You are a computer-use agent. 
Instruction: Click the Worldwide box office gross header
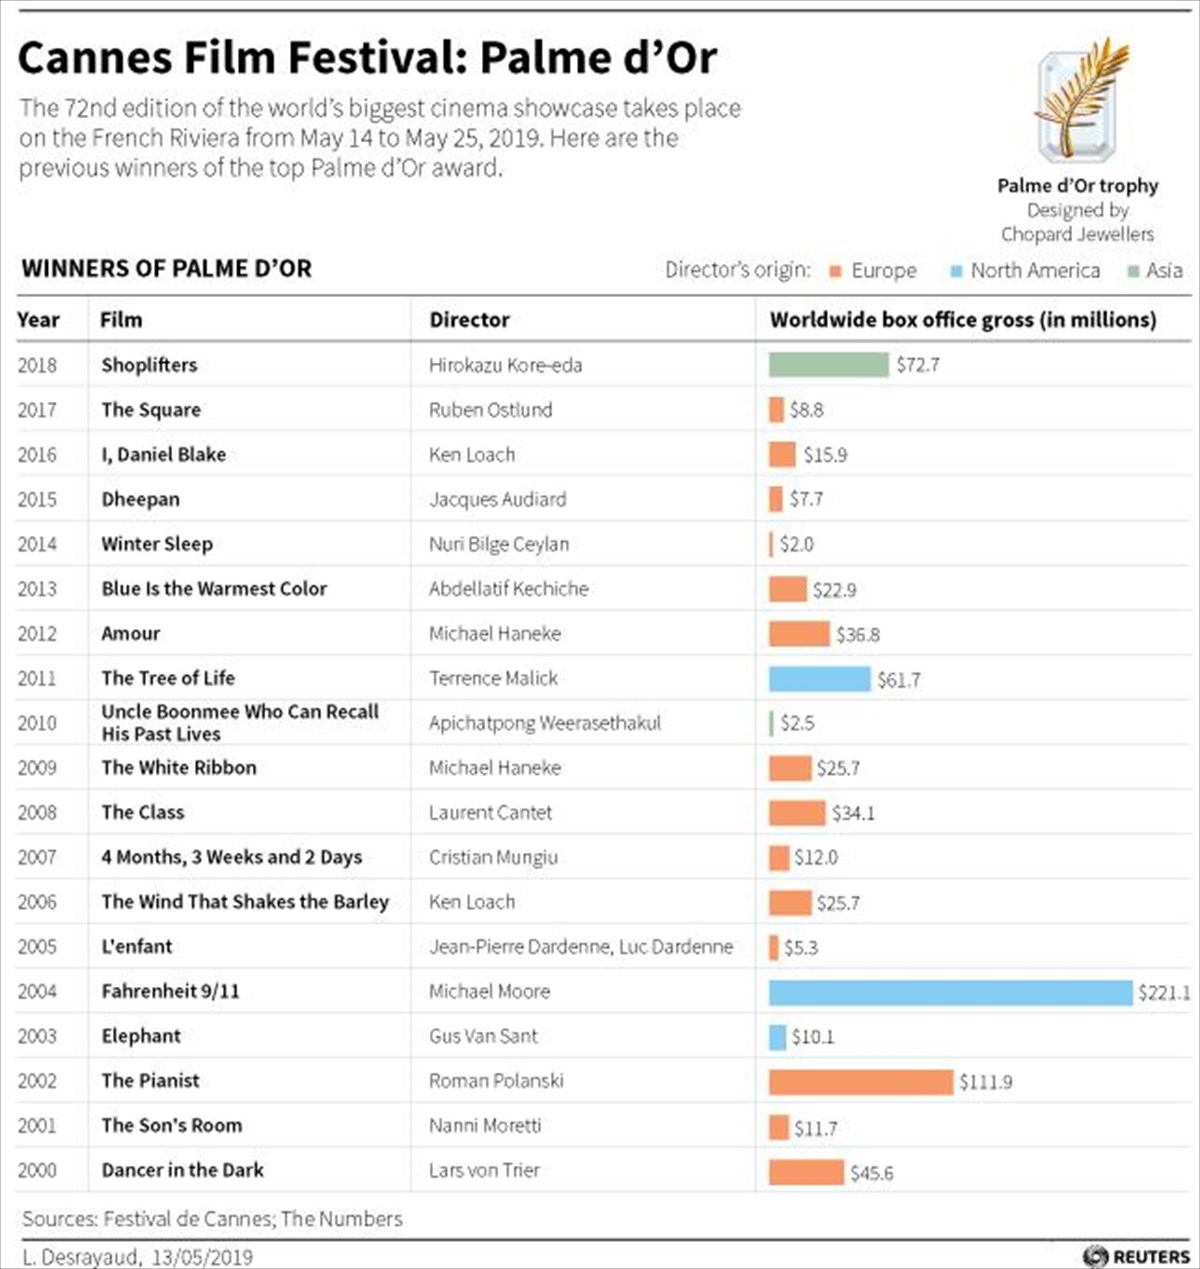tap(962, 320)
